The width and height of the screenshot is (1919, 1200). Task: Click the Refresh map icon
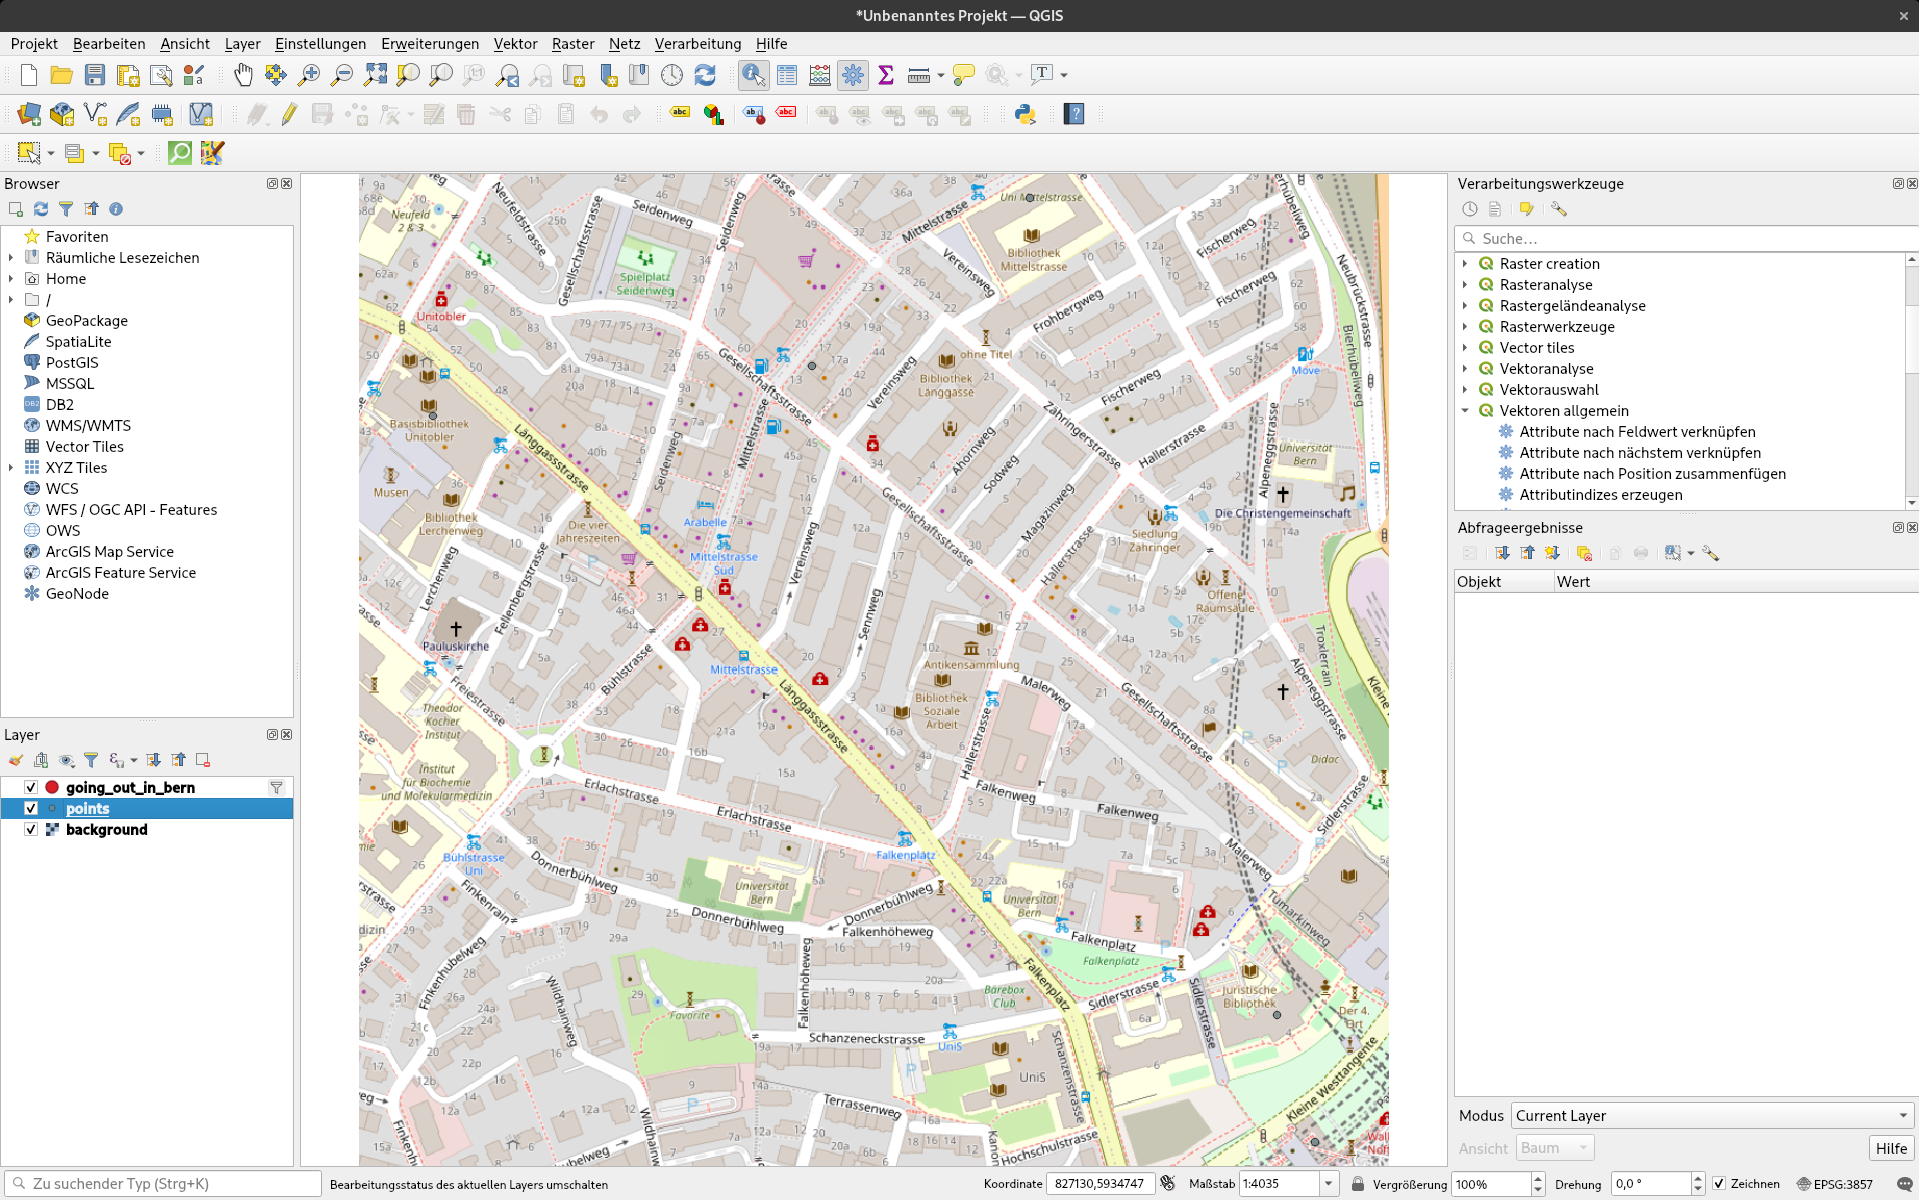click(705, 75)
